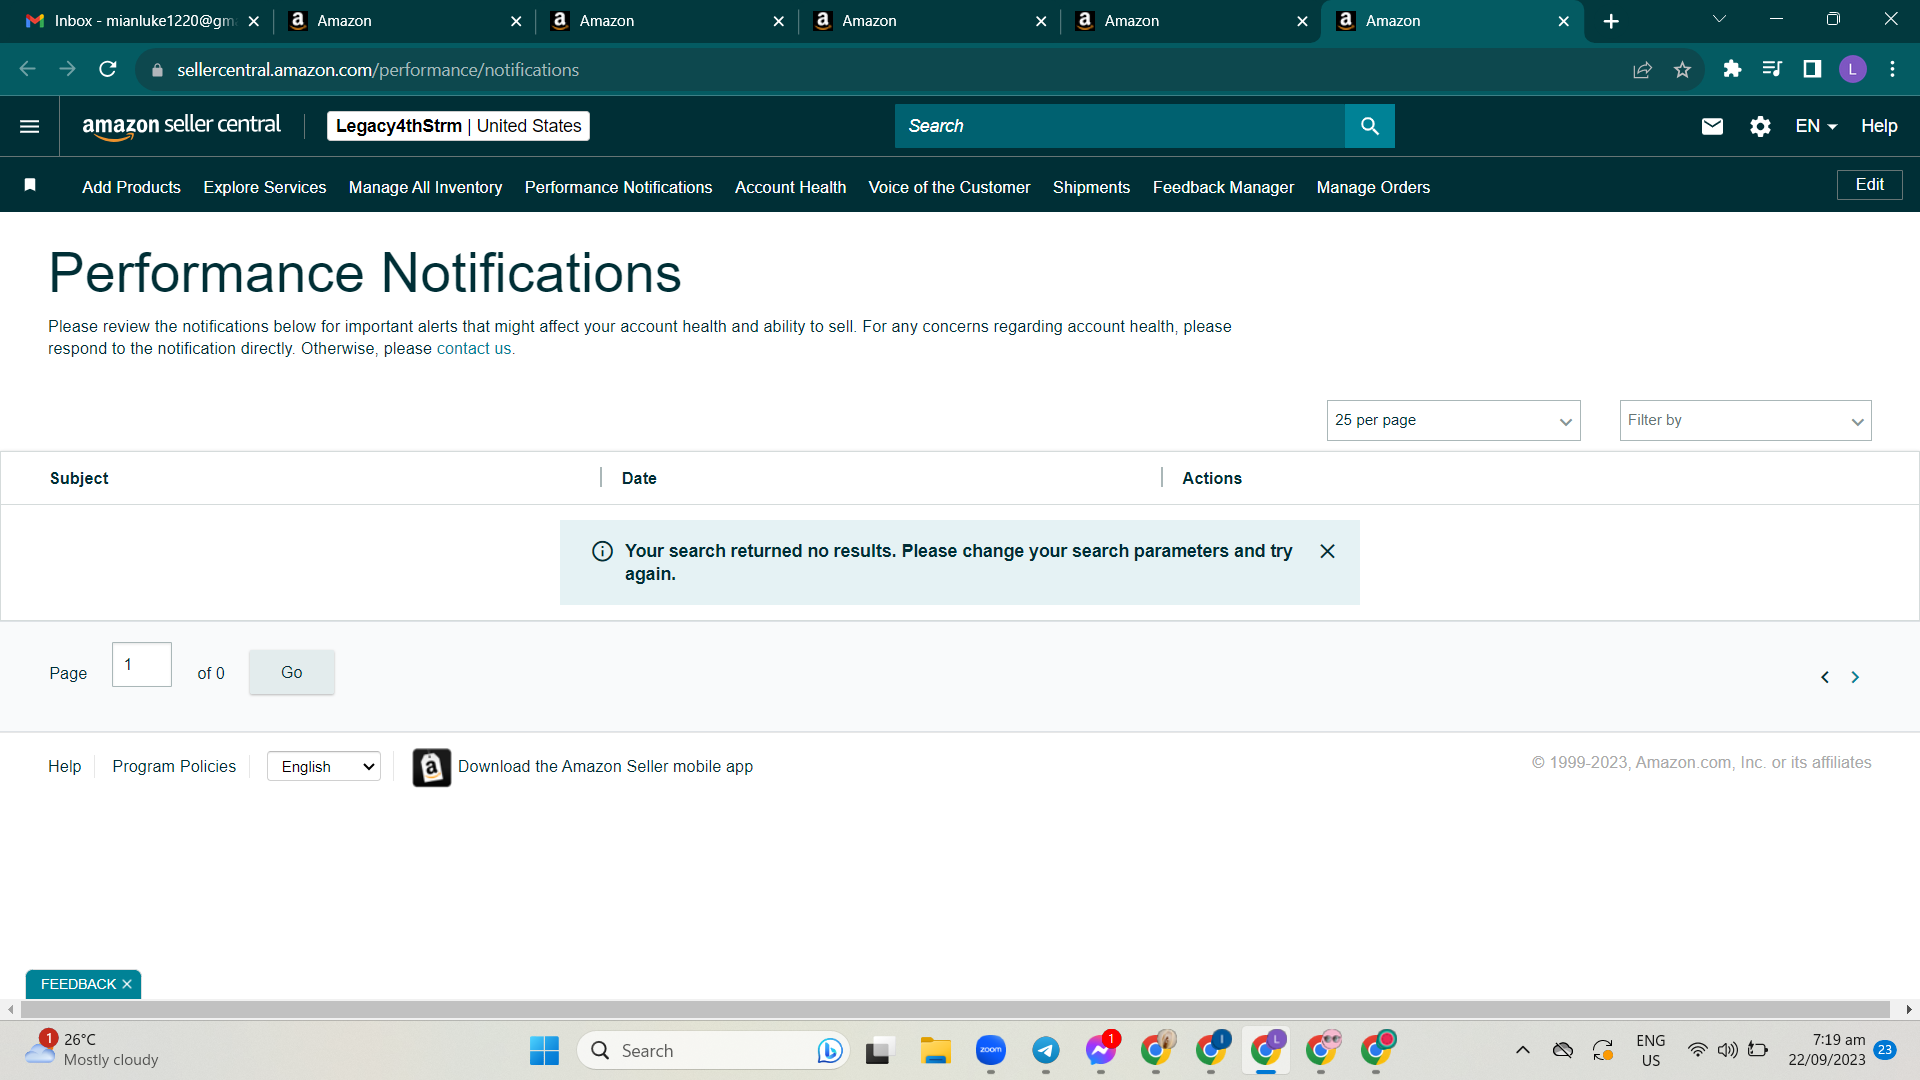Click the Seller Central search field
The height and width of the screenshot is (1080, 1920).
[1120, 126]
